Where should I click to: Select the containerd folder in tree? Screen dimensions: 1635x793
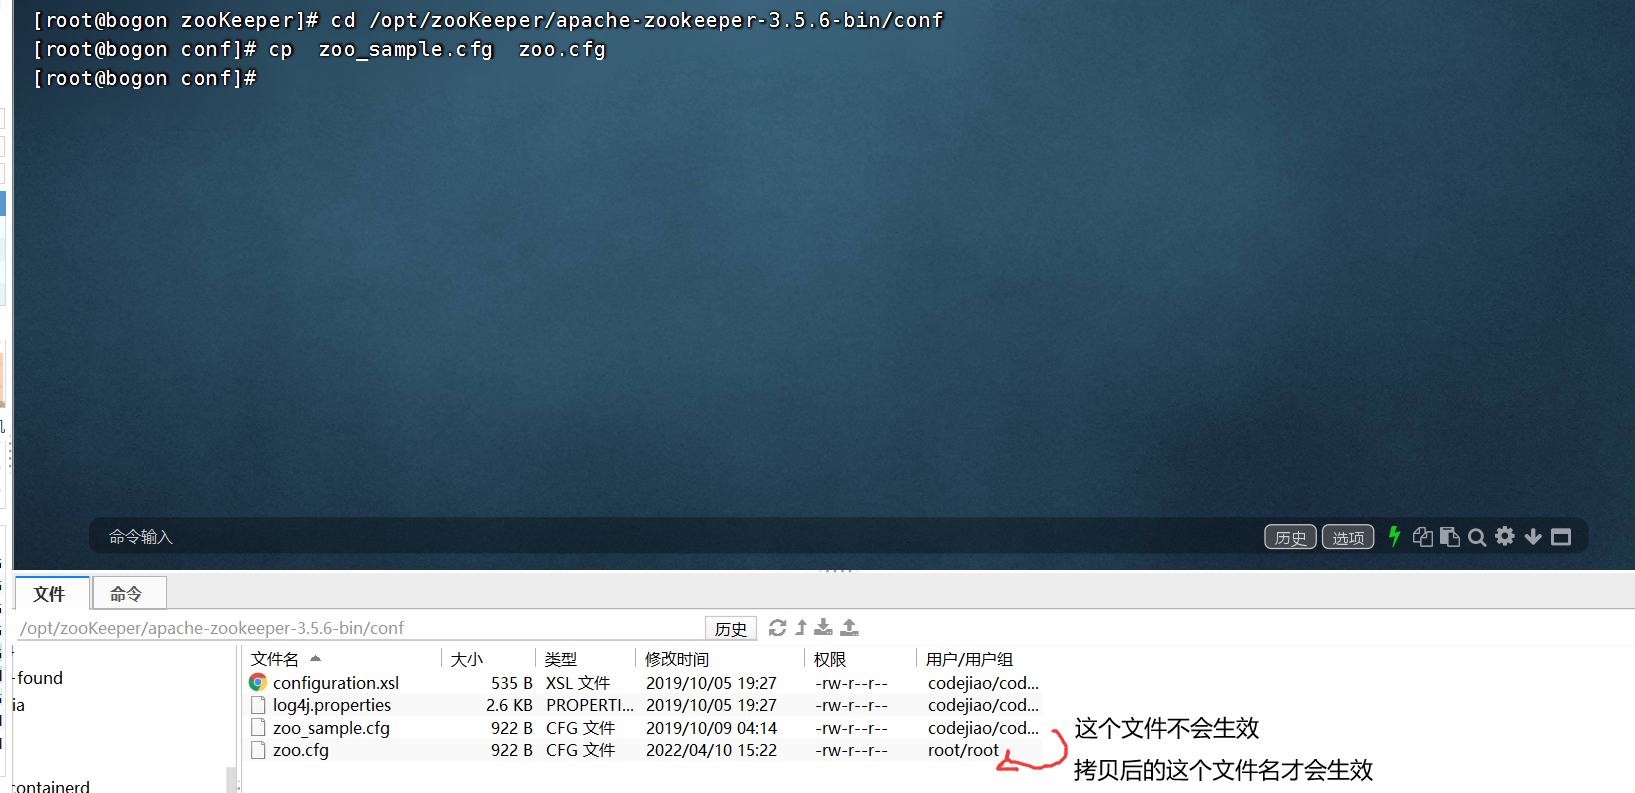51,787
